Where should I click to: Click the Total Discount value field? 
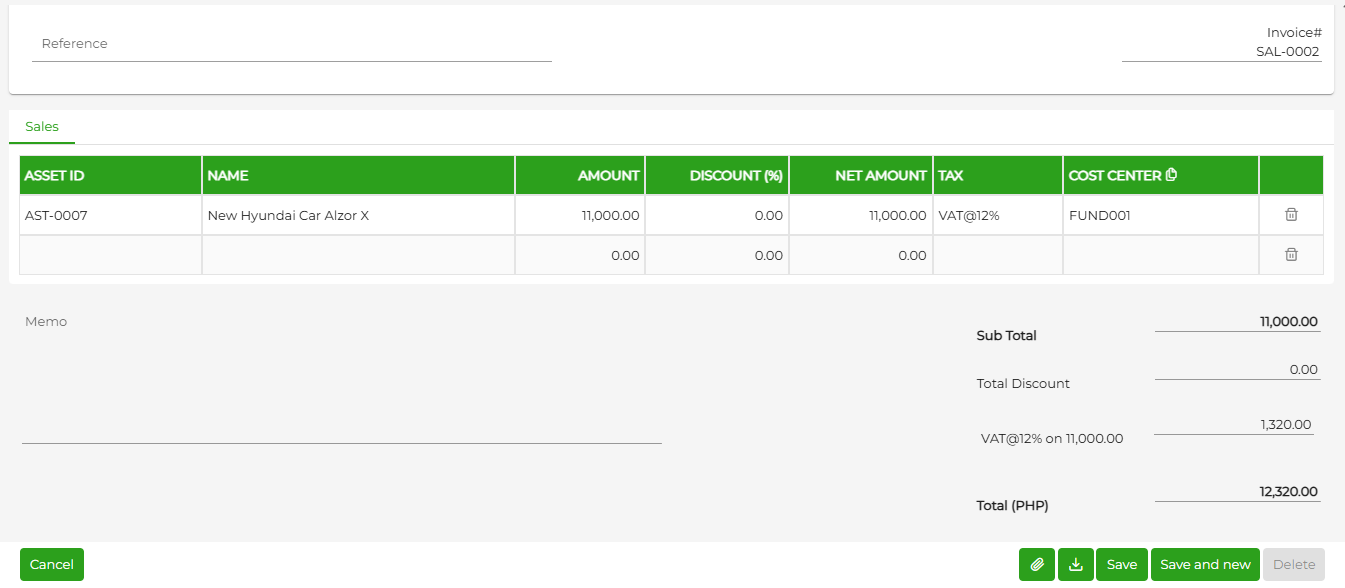point(1238,369)
